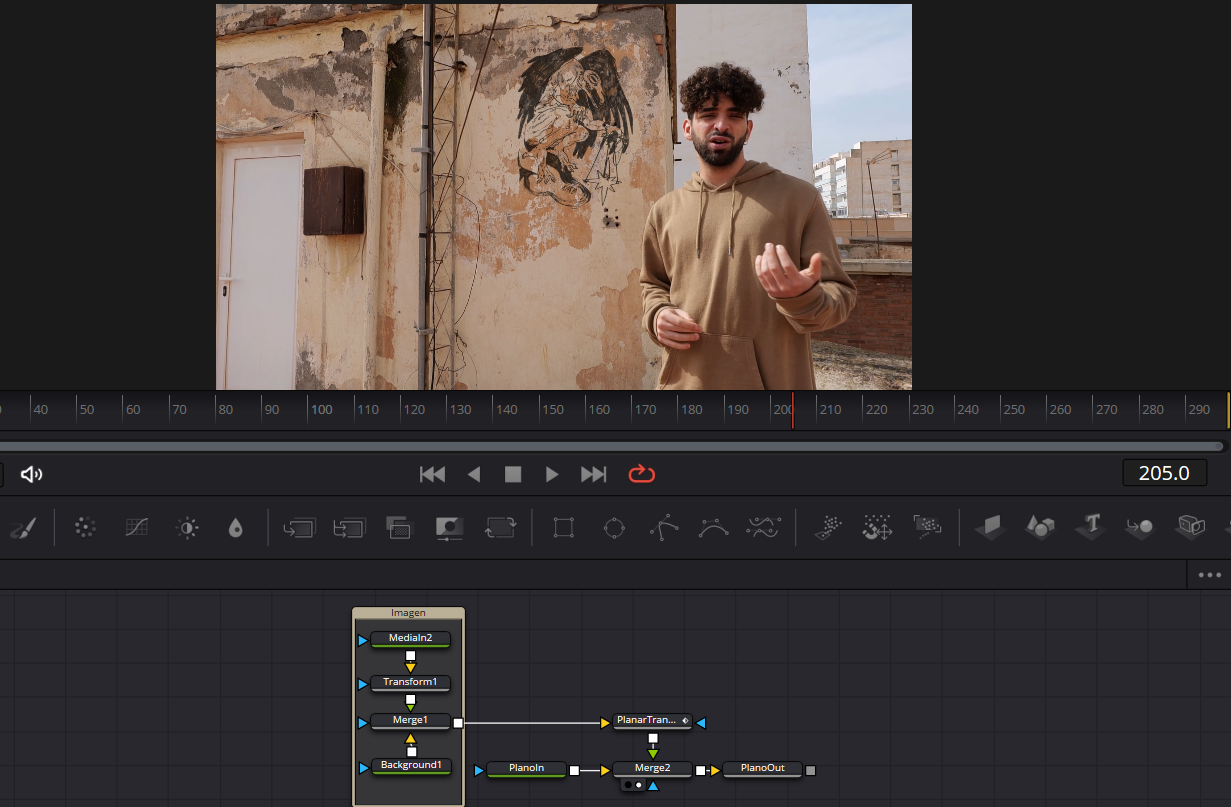Add a pEmitter particle node

point(827,527)
